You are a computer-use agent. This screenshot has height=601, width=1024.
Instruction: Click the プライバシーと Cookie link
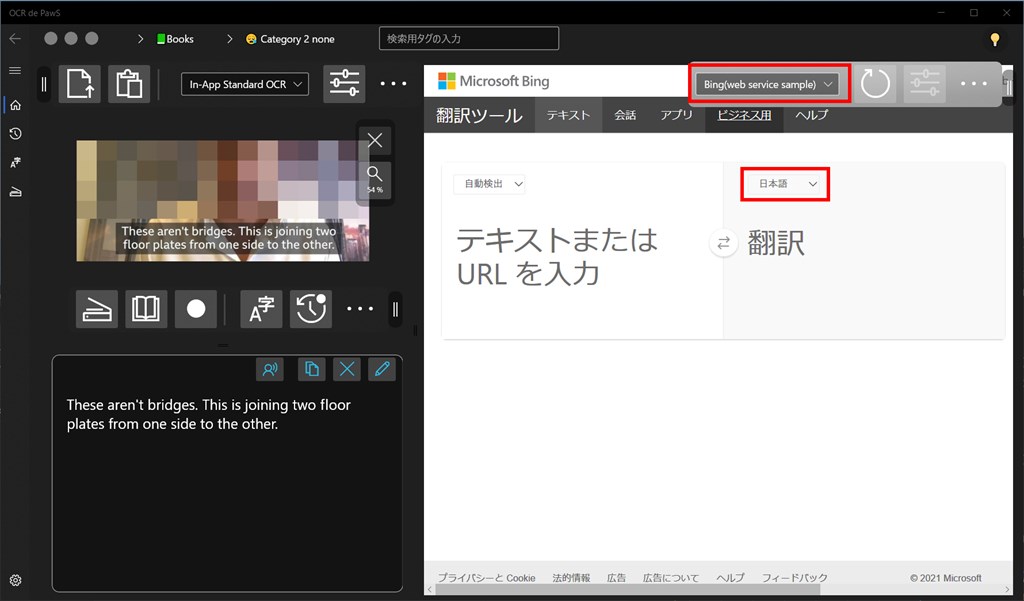(x=486, y=578)
